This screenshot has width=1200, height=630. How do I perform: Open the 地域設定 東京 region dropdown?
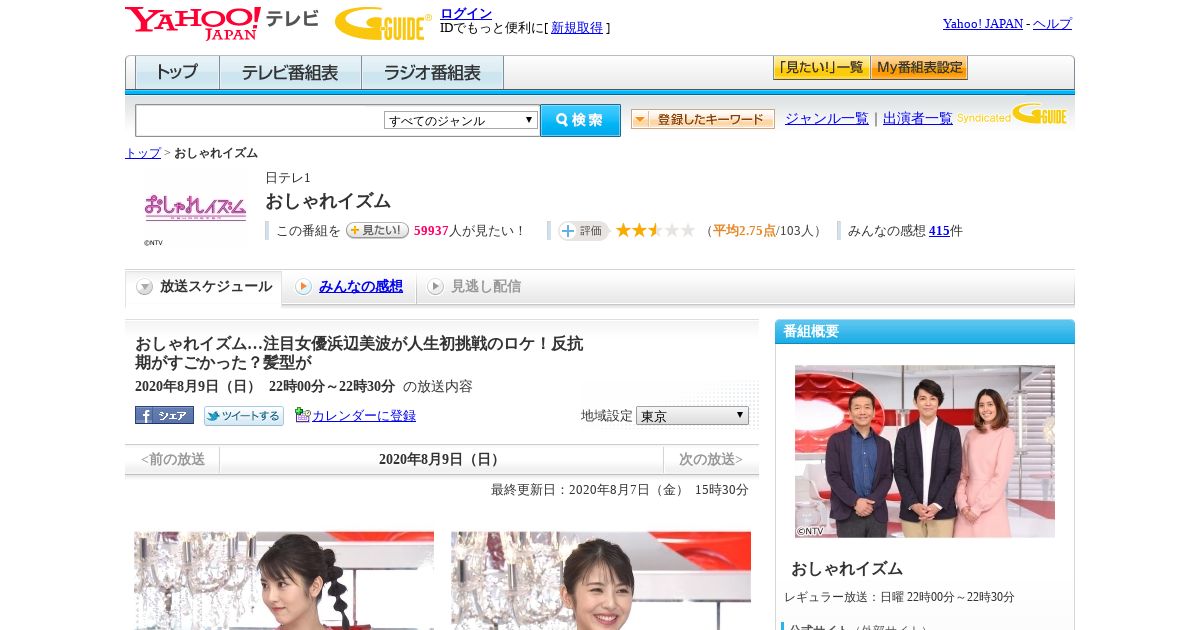pyautogui.click(x=692, y=415)
